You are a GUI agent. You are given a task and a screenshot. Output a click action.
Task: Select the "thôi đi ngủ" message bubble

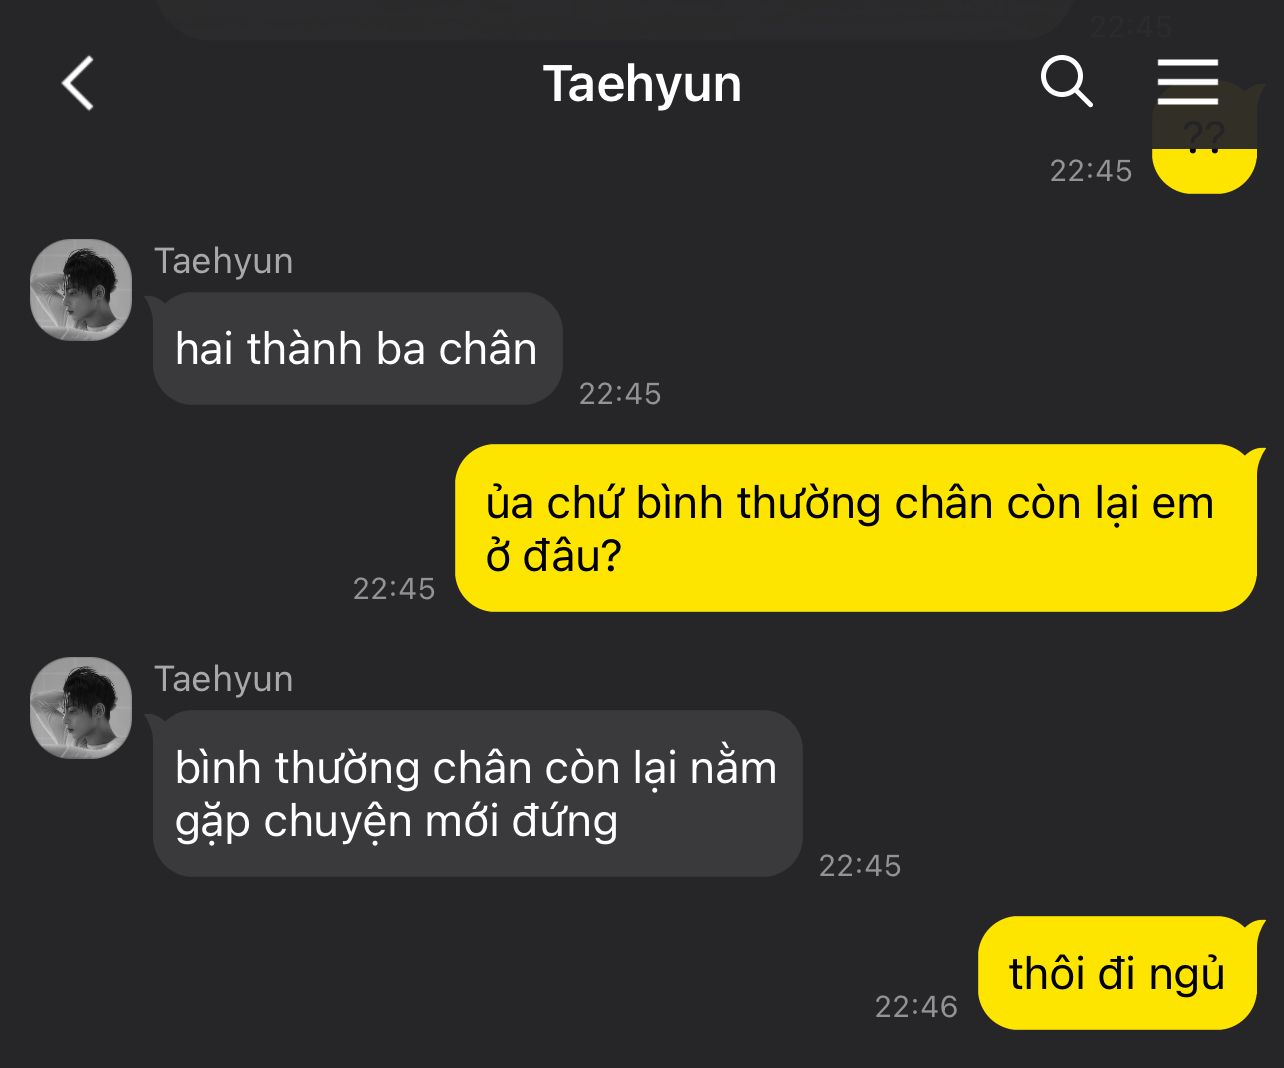pyautogui.click(x=1117, y=973)
